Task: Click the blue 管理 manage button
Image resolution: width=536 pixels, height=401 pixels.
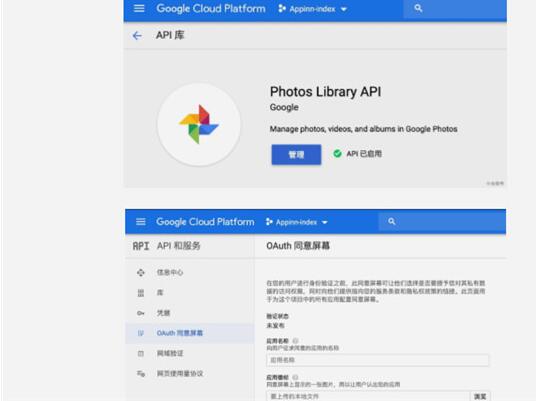Action: click(296, 155)
